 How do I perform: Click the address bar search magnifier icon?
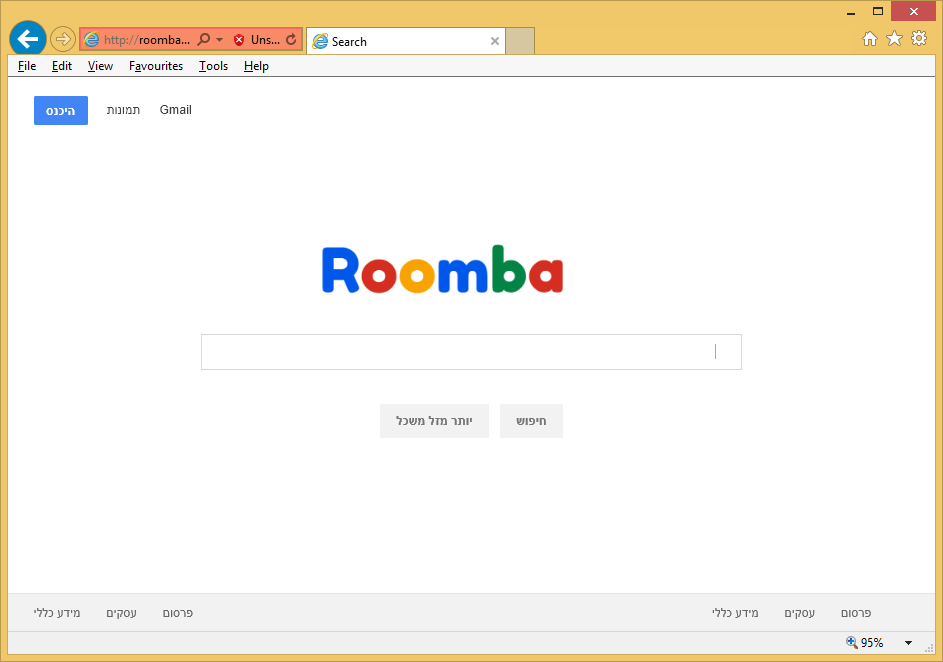click(204, 40)
